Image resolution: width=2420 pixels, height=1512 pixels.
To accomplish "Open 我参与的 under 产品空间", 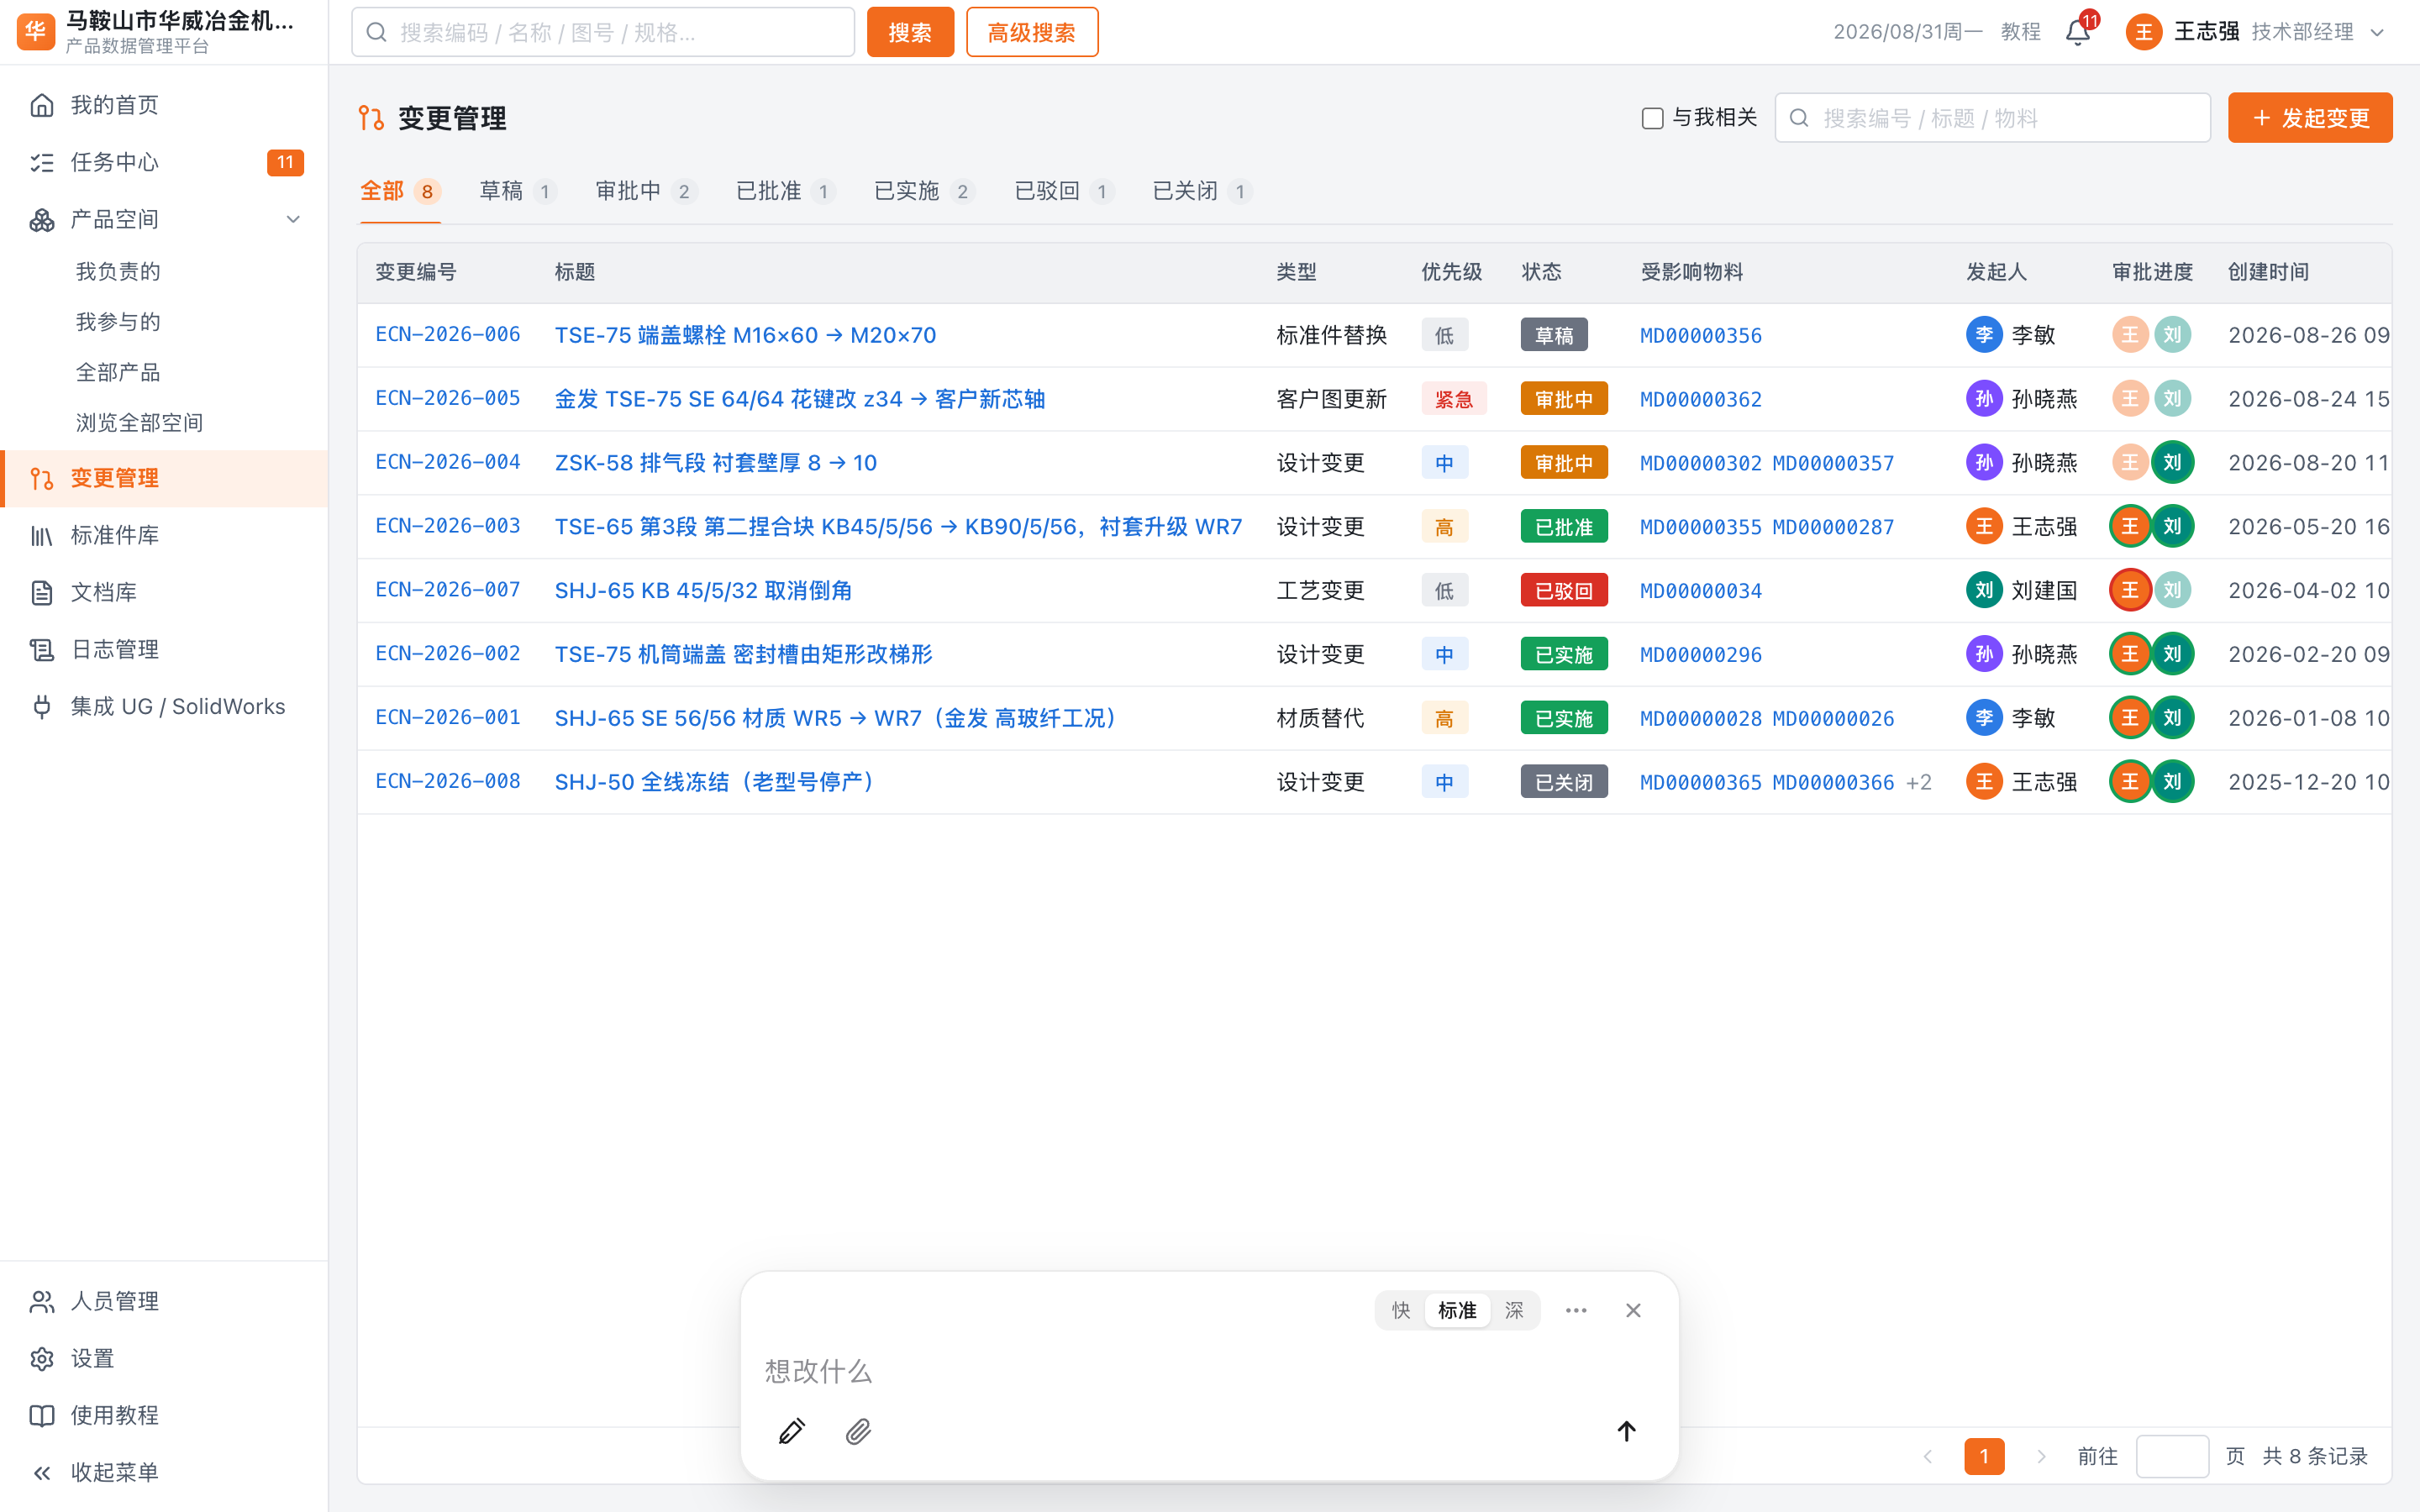I will 118,322.
